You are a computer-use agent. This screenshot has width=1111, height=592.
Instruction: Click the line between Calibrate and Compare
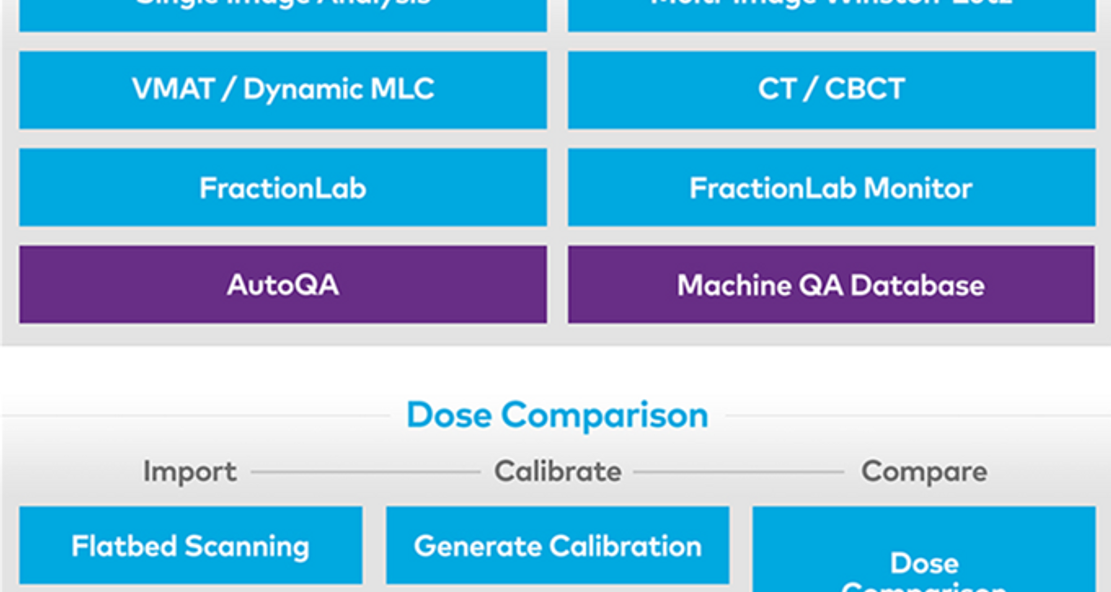[x=739, y=472]
